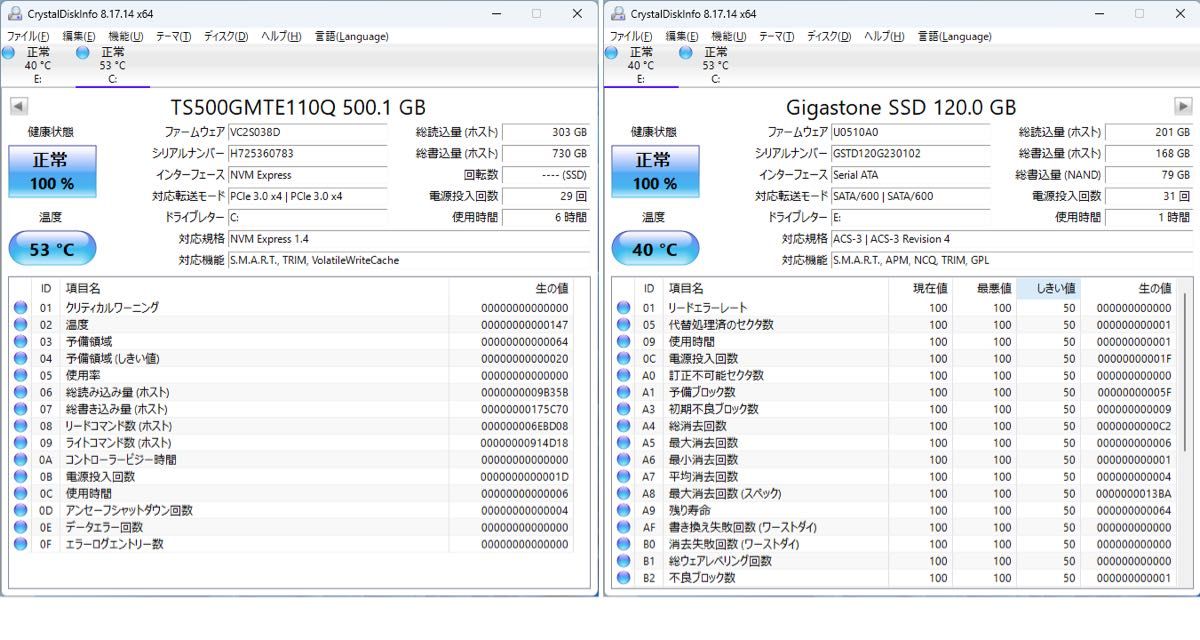Click status icon for 平均消去回数 row
The image size is (1200, 640).
623,477
